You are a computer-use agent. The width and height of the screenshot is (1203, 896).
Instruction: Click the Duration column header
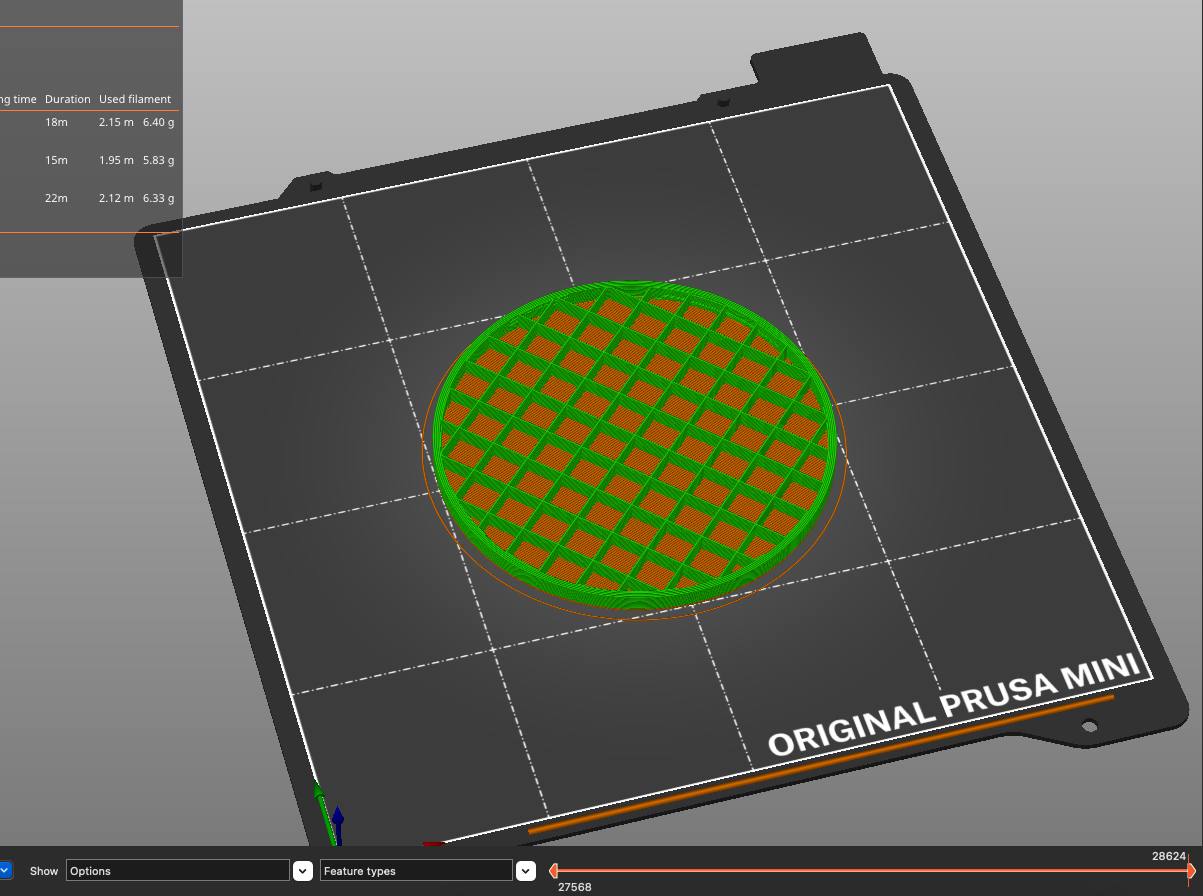pos(68,99)
